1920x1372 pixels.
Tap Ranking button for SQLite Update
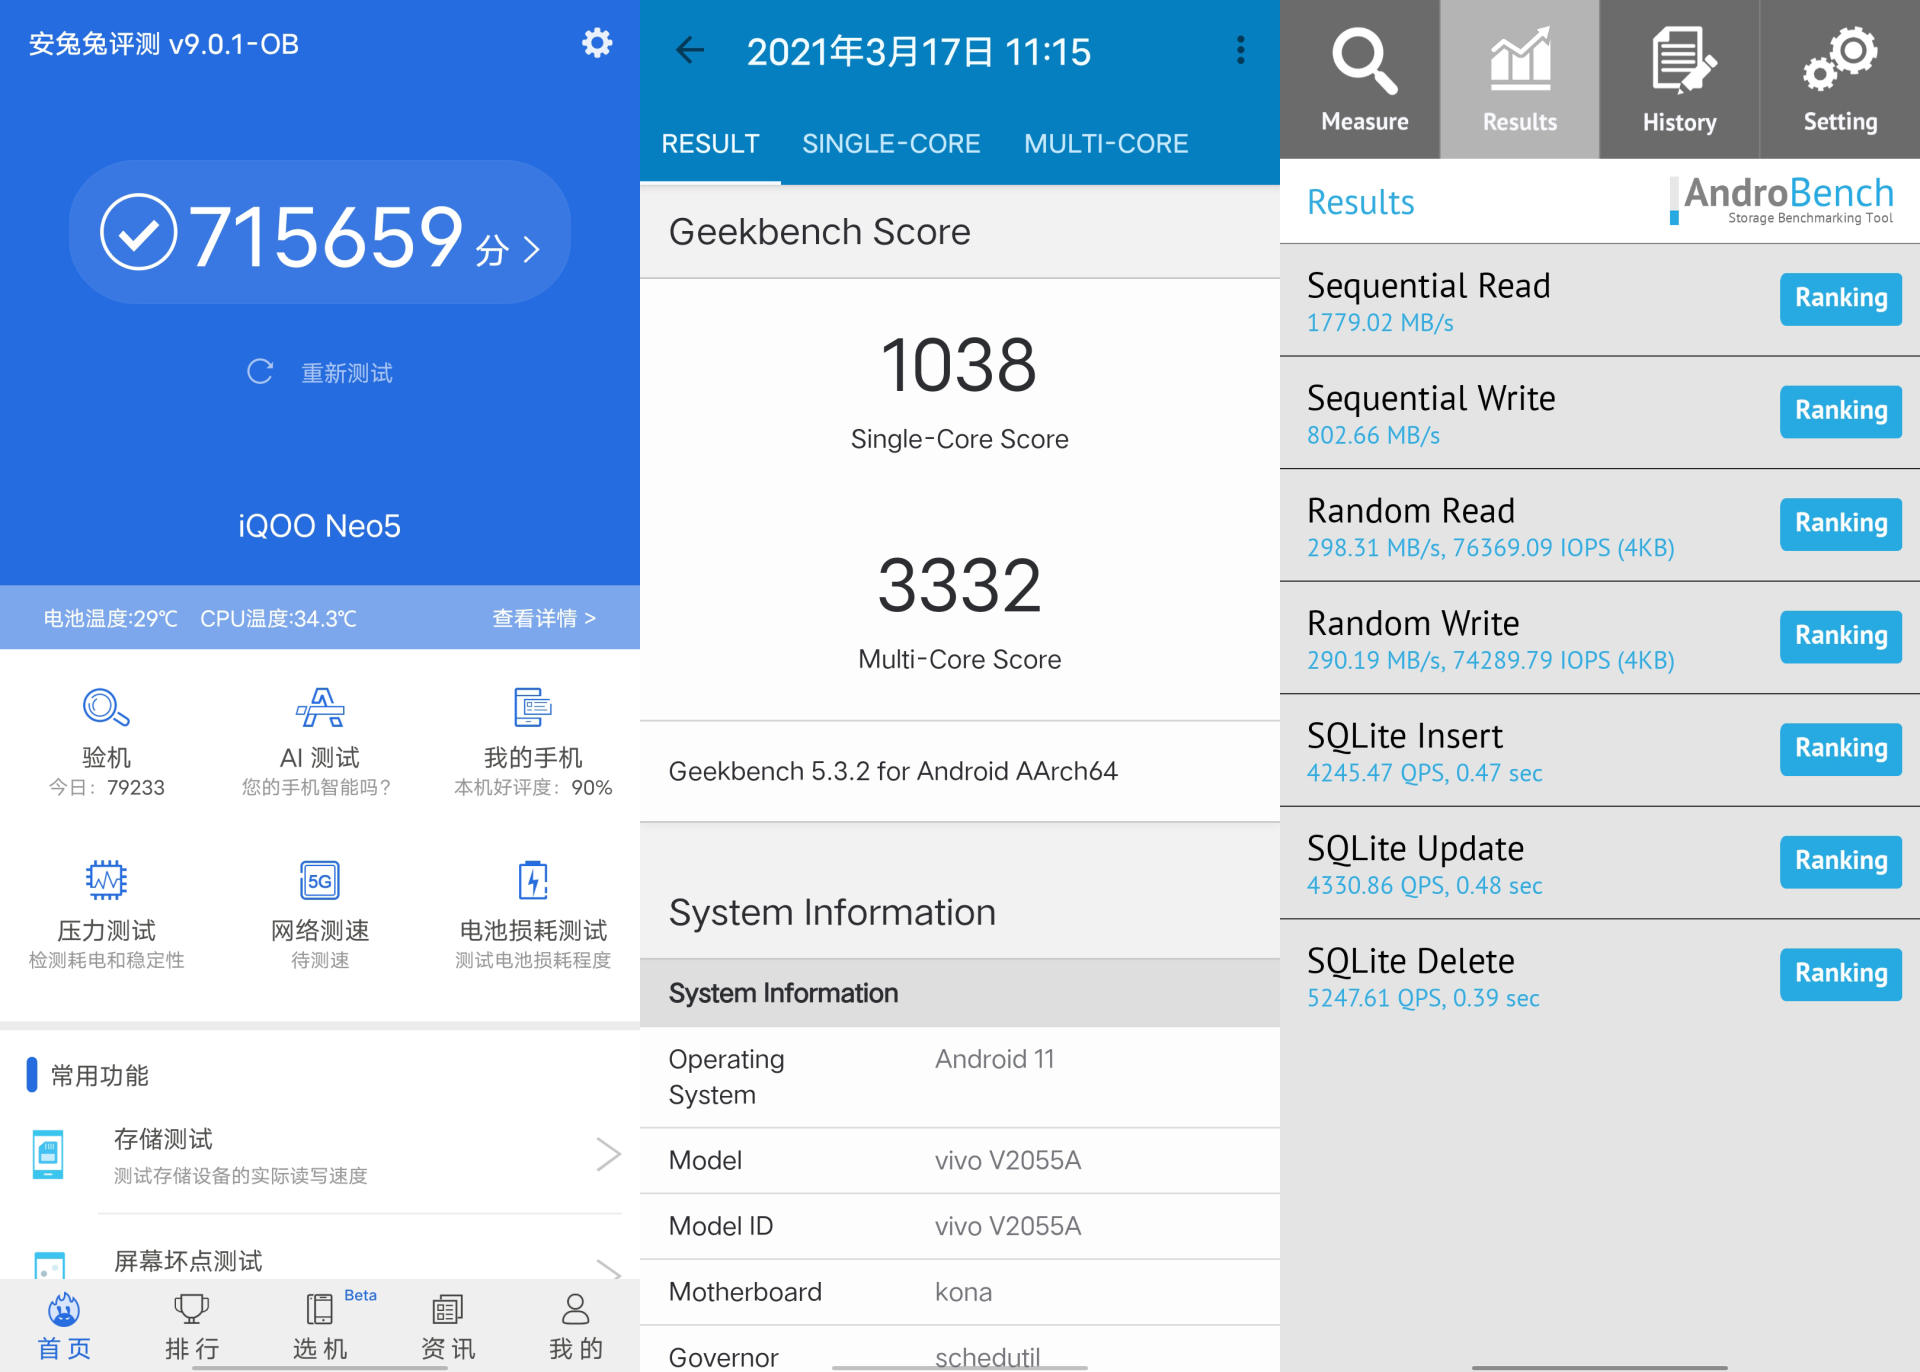tap(1841, 861)
